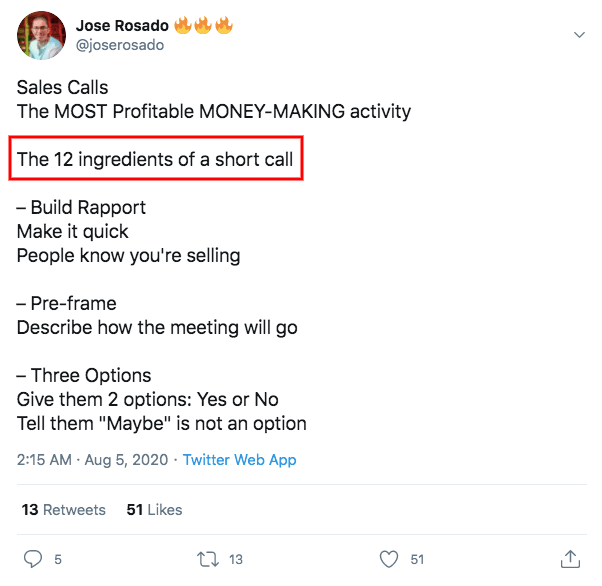
Task: Click the fire emojis after Jose Rosado
Action: (203, 24)
